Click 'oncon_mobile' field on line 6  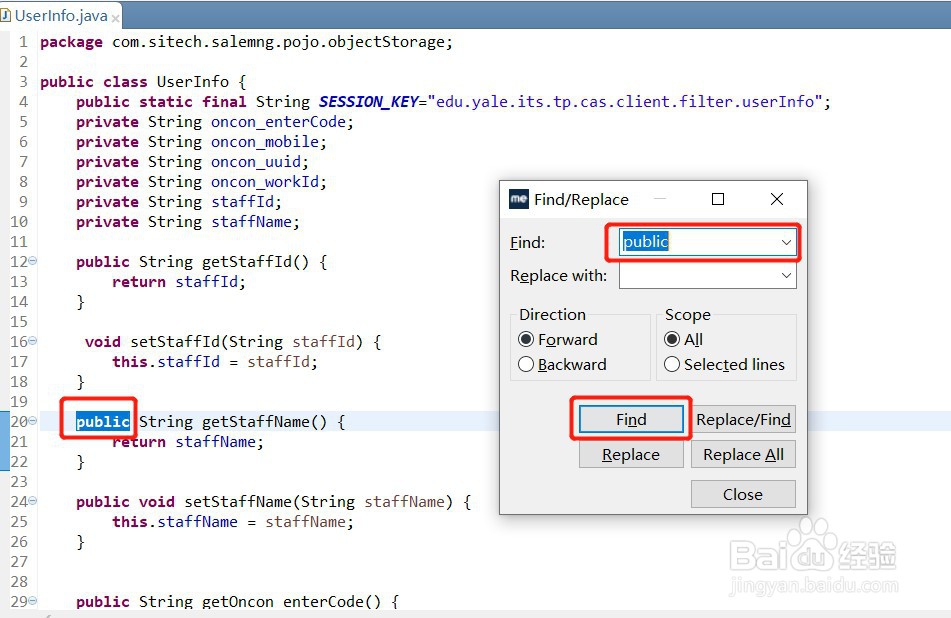click(265, 142)
